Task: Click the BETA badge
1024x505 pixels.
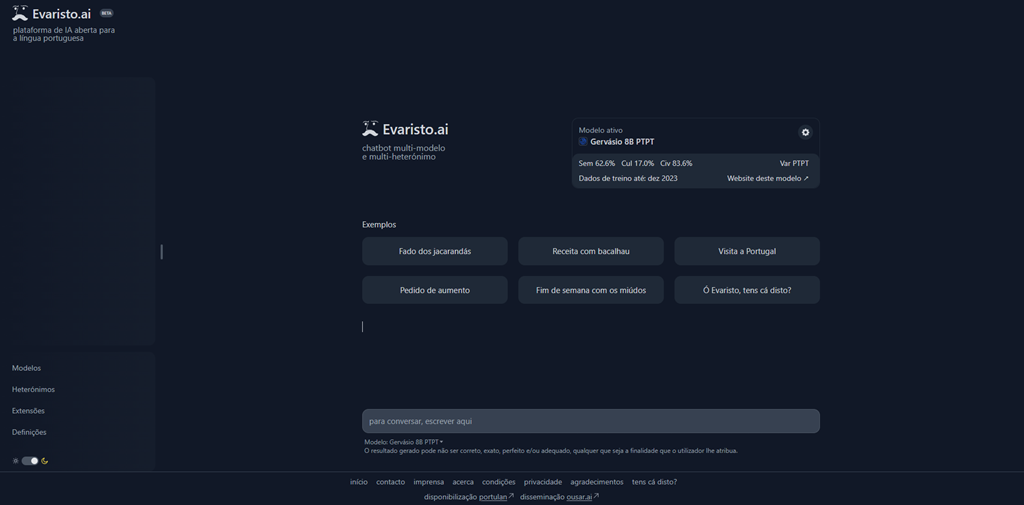Action: click(106, 13)
